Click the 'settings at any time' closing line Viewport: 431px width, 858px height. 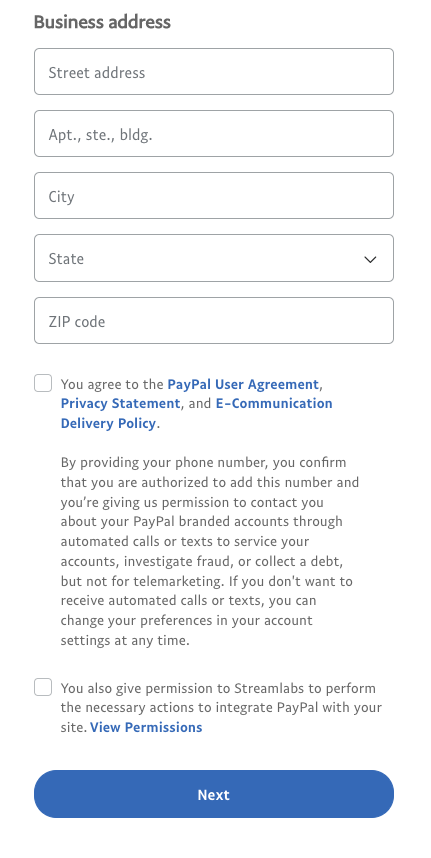pos(125,640)
